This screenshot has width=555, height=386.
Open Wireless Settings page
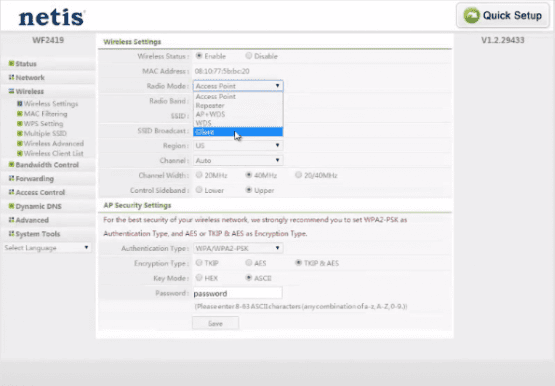click(51, 104)
